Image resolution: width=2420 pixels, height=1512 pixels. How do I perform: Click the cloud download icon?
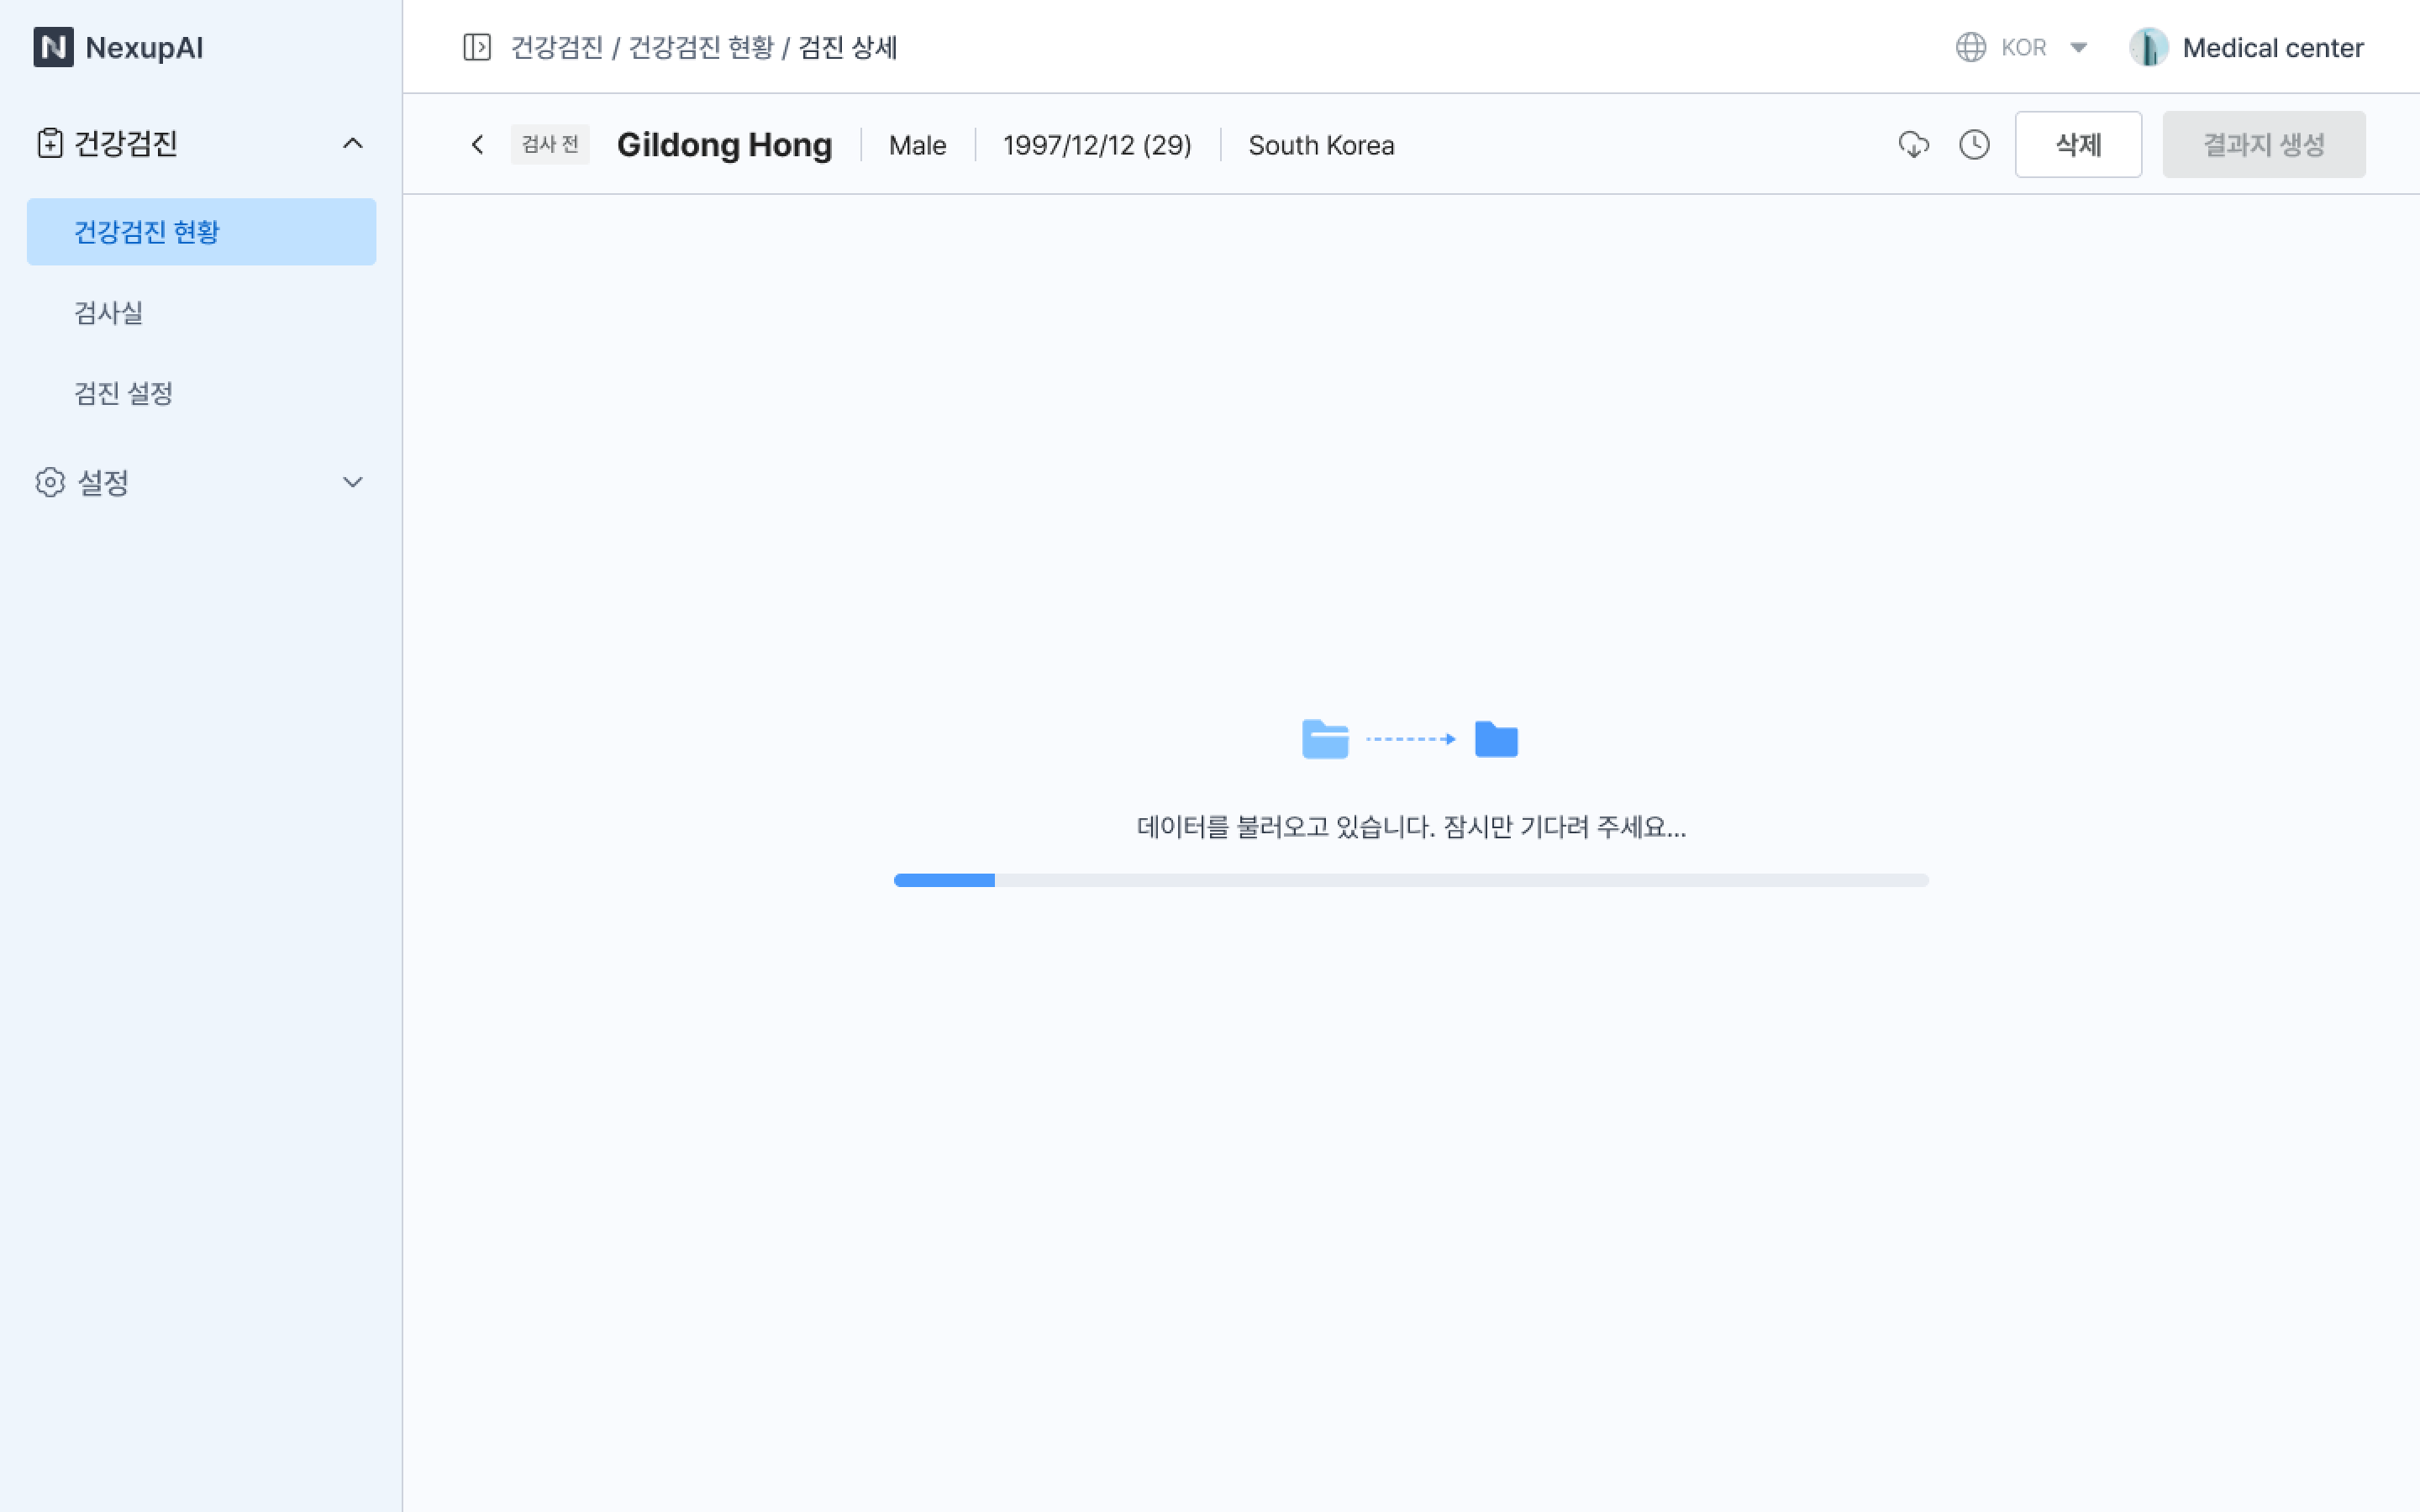point(1913,145)
